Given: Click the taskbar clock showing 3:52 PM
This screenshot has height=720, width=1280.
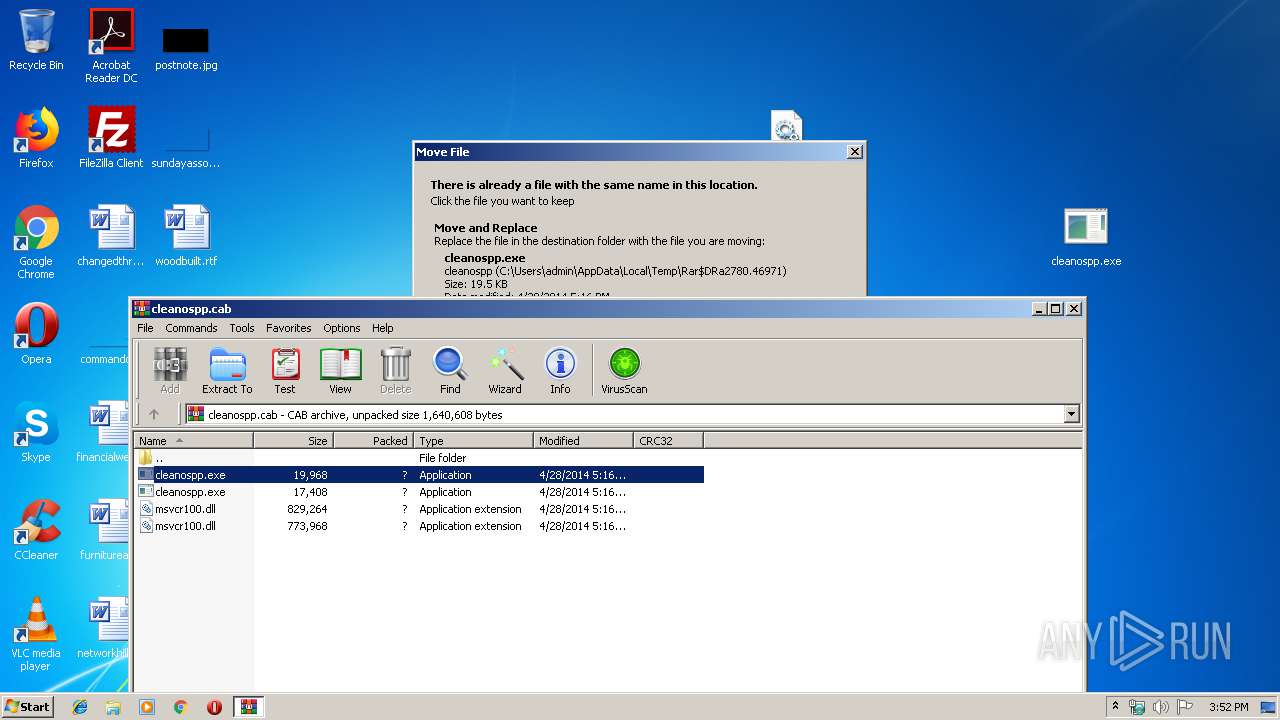Looking at the screenshot, I should pos(1228,707).
